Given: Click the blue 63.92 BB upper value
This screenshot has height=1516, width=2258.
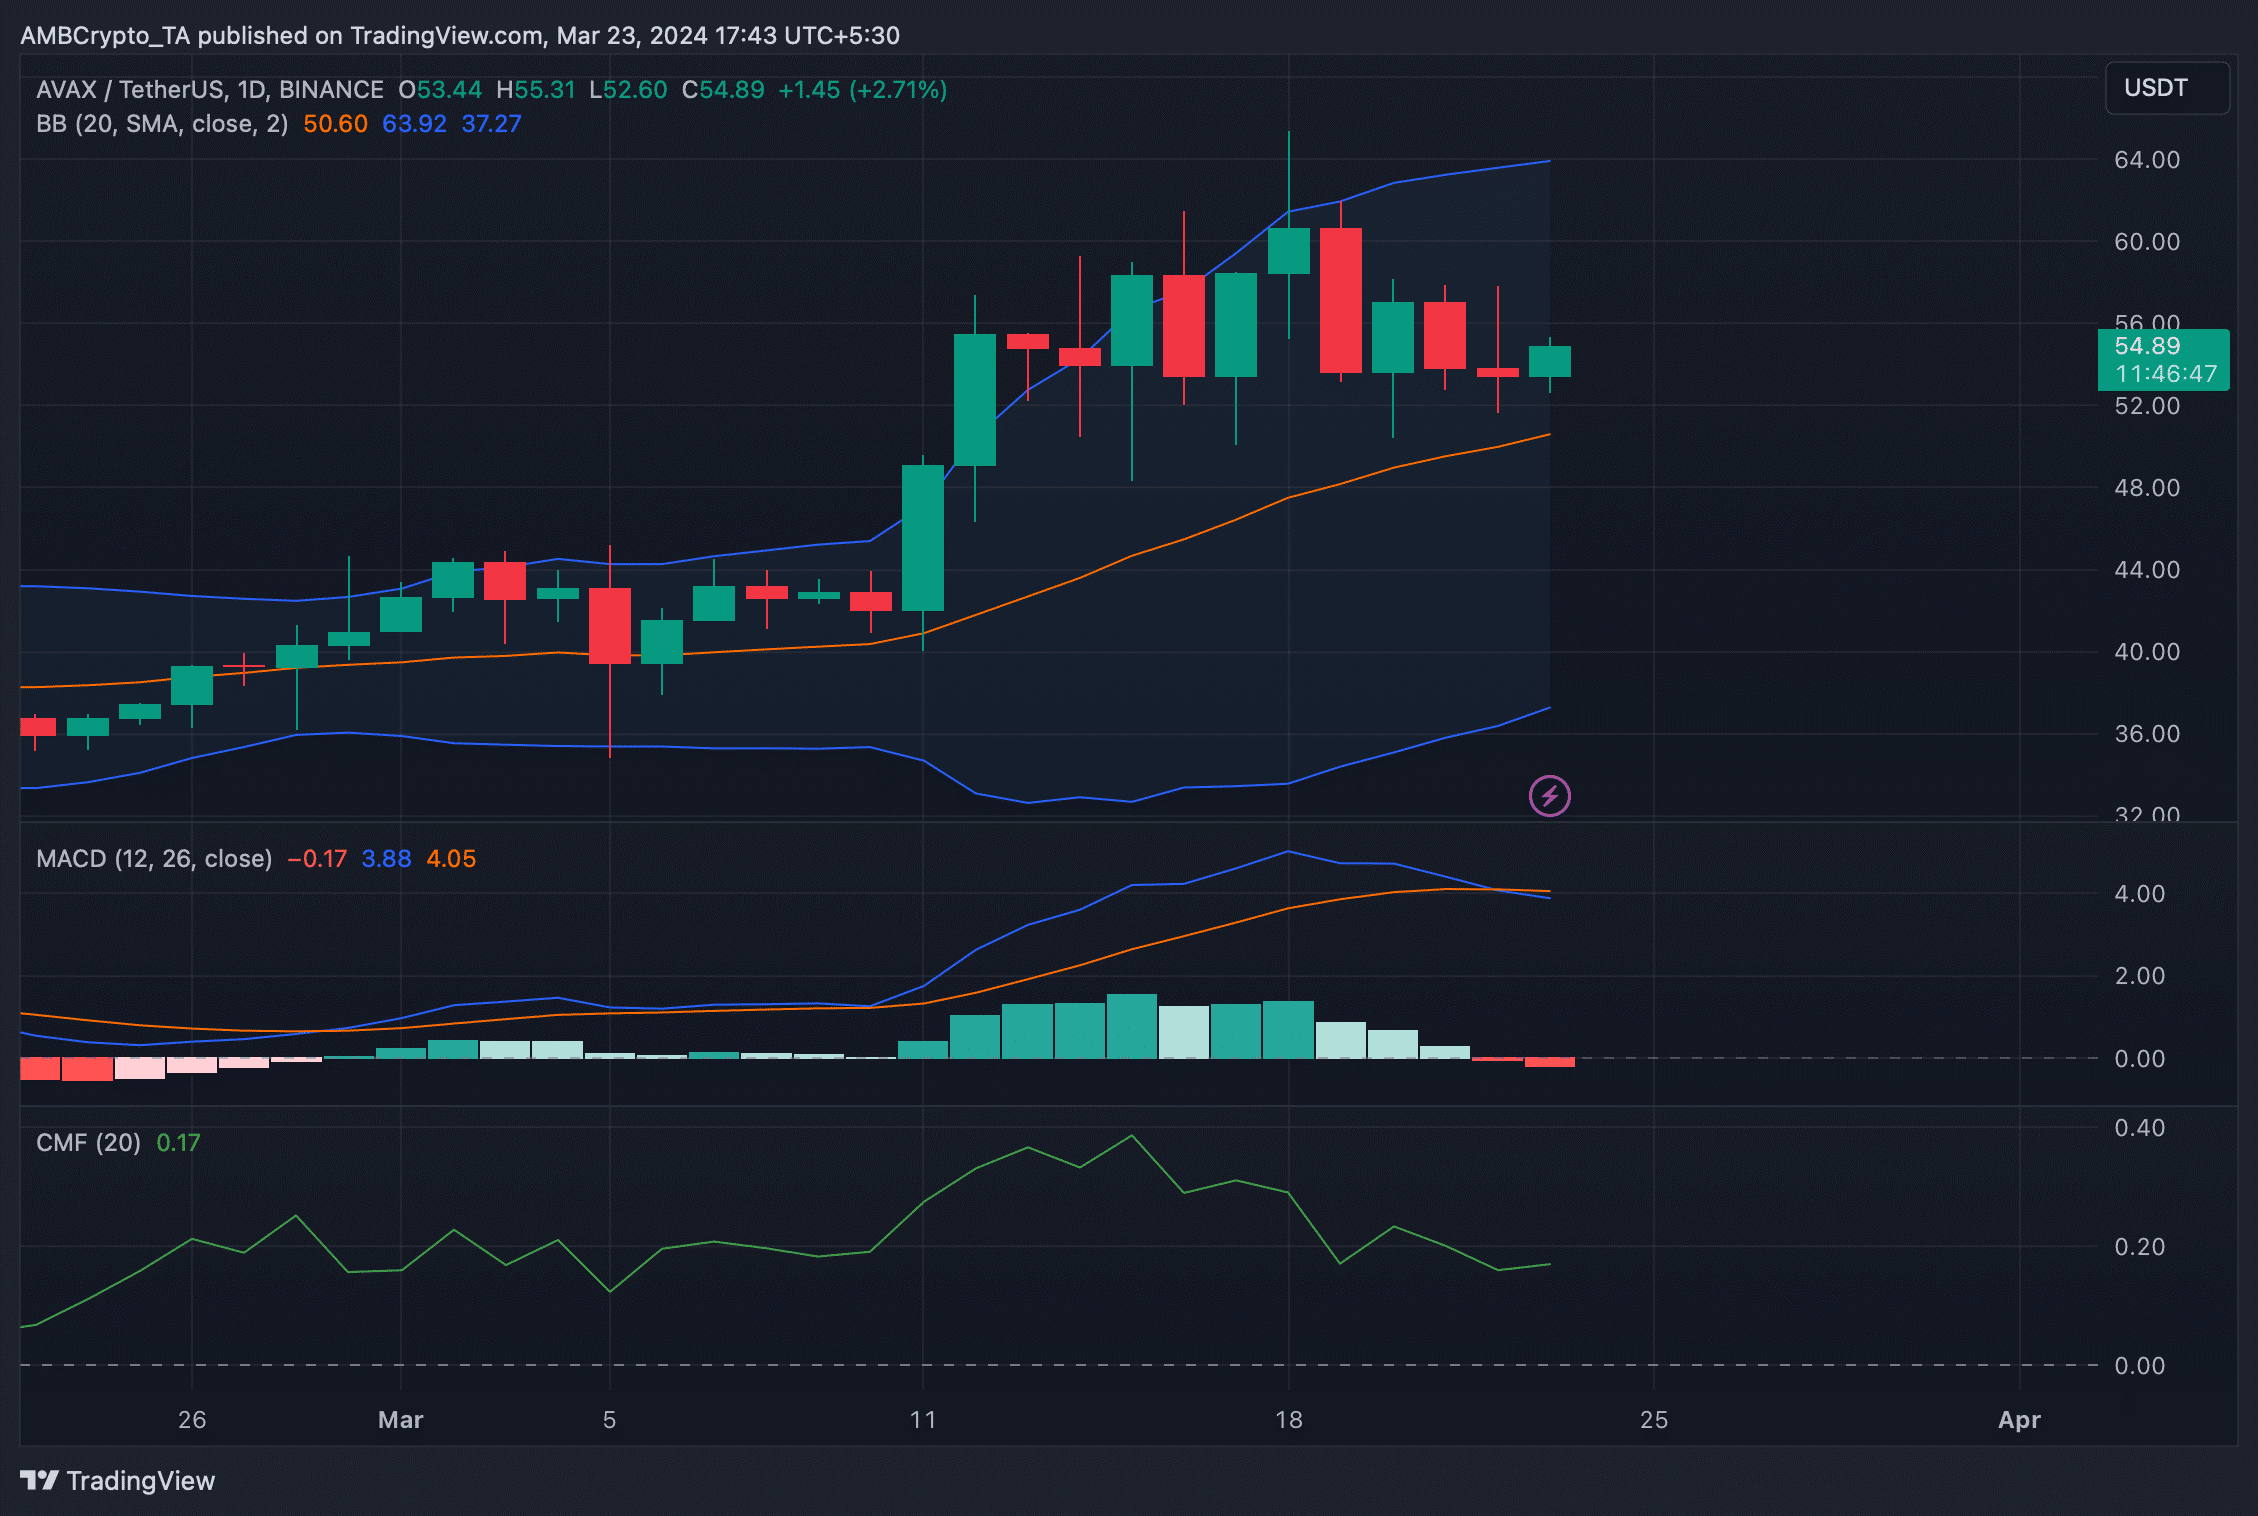Looking at the screenshot, I should point(414,124).
